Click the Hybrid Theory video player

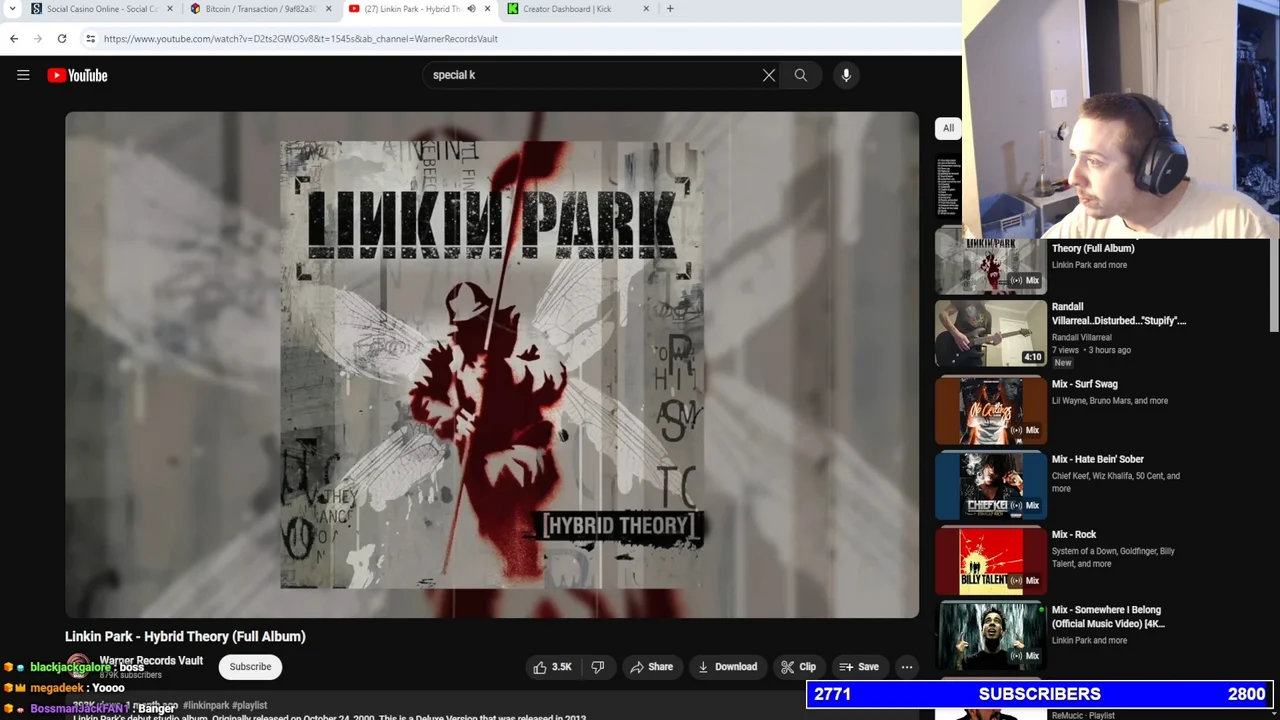[x=492, y=365]
